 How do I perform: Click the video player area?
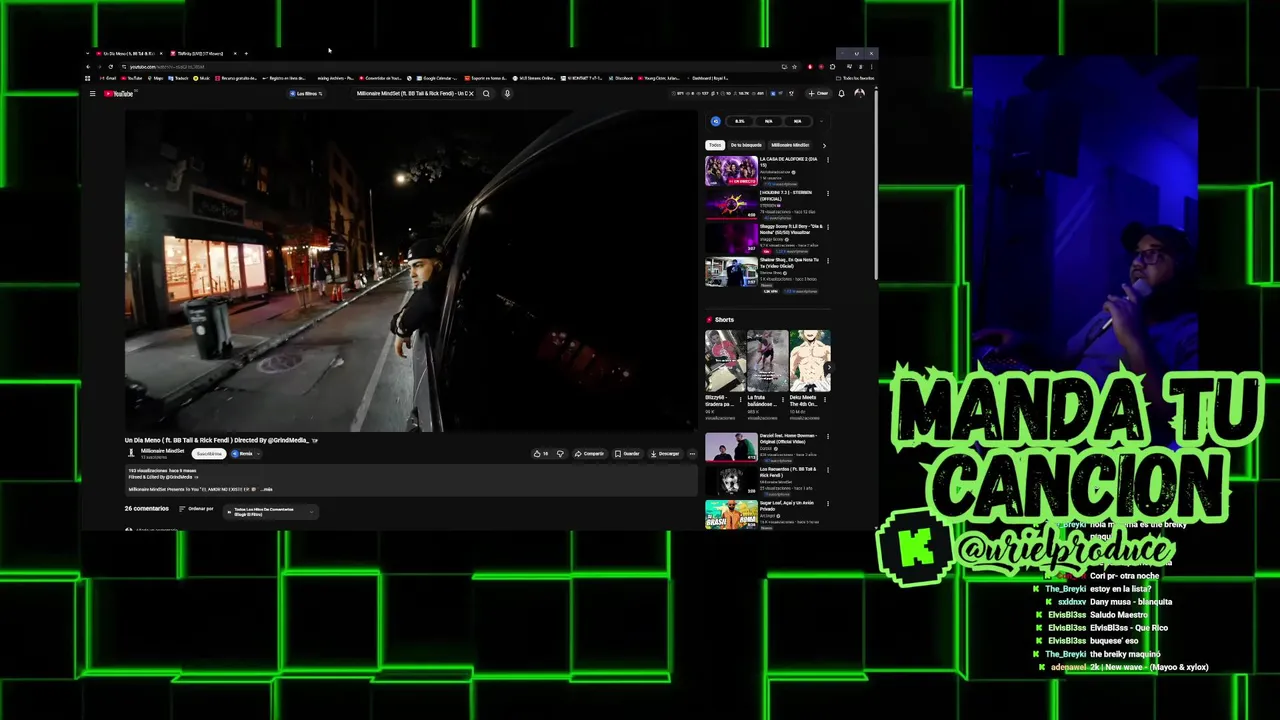click(410, 270)
